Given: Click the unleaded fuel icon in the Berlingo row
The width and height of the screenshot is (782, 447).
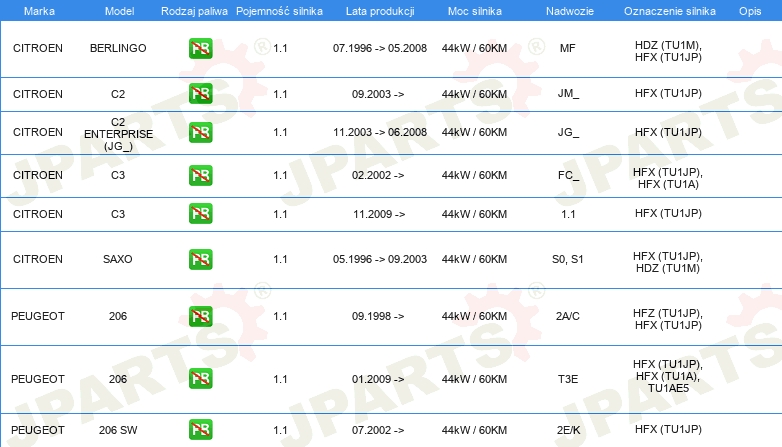Looking at the screenshot, I should point(200,48).
